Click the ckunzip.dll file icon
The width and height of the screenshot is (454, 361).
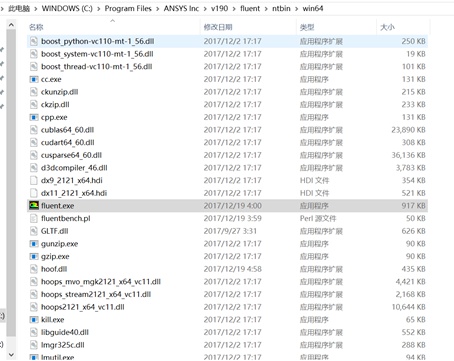[34, 92]
